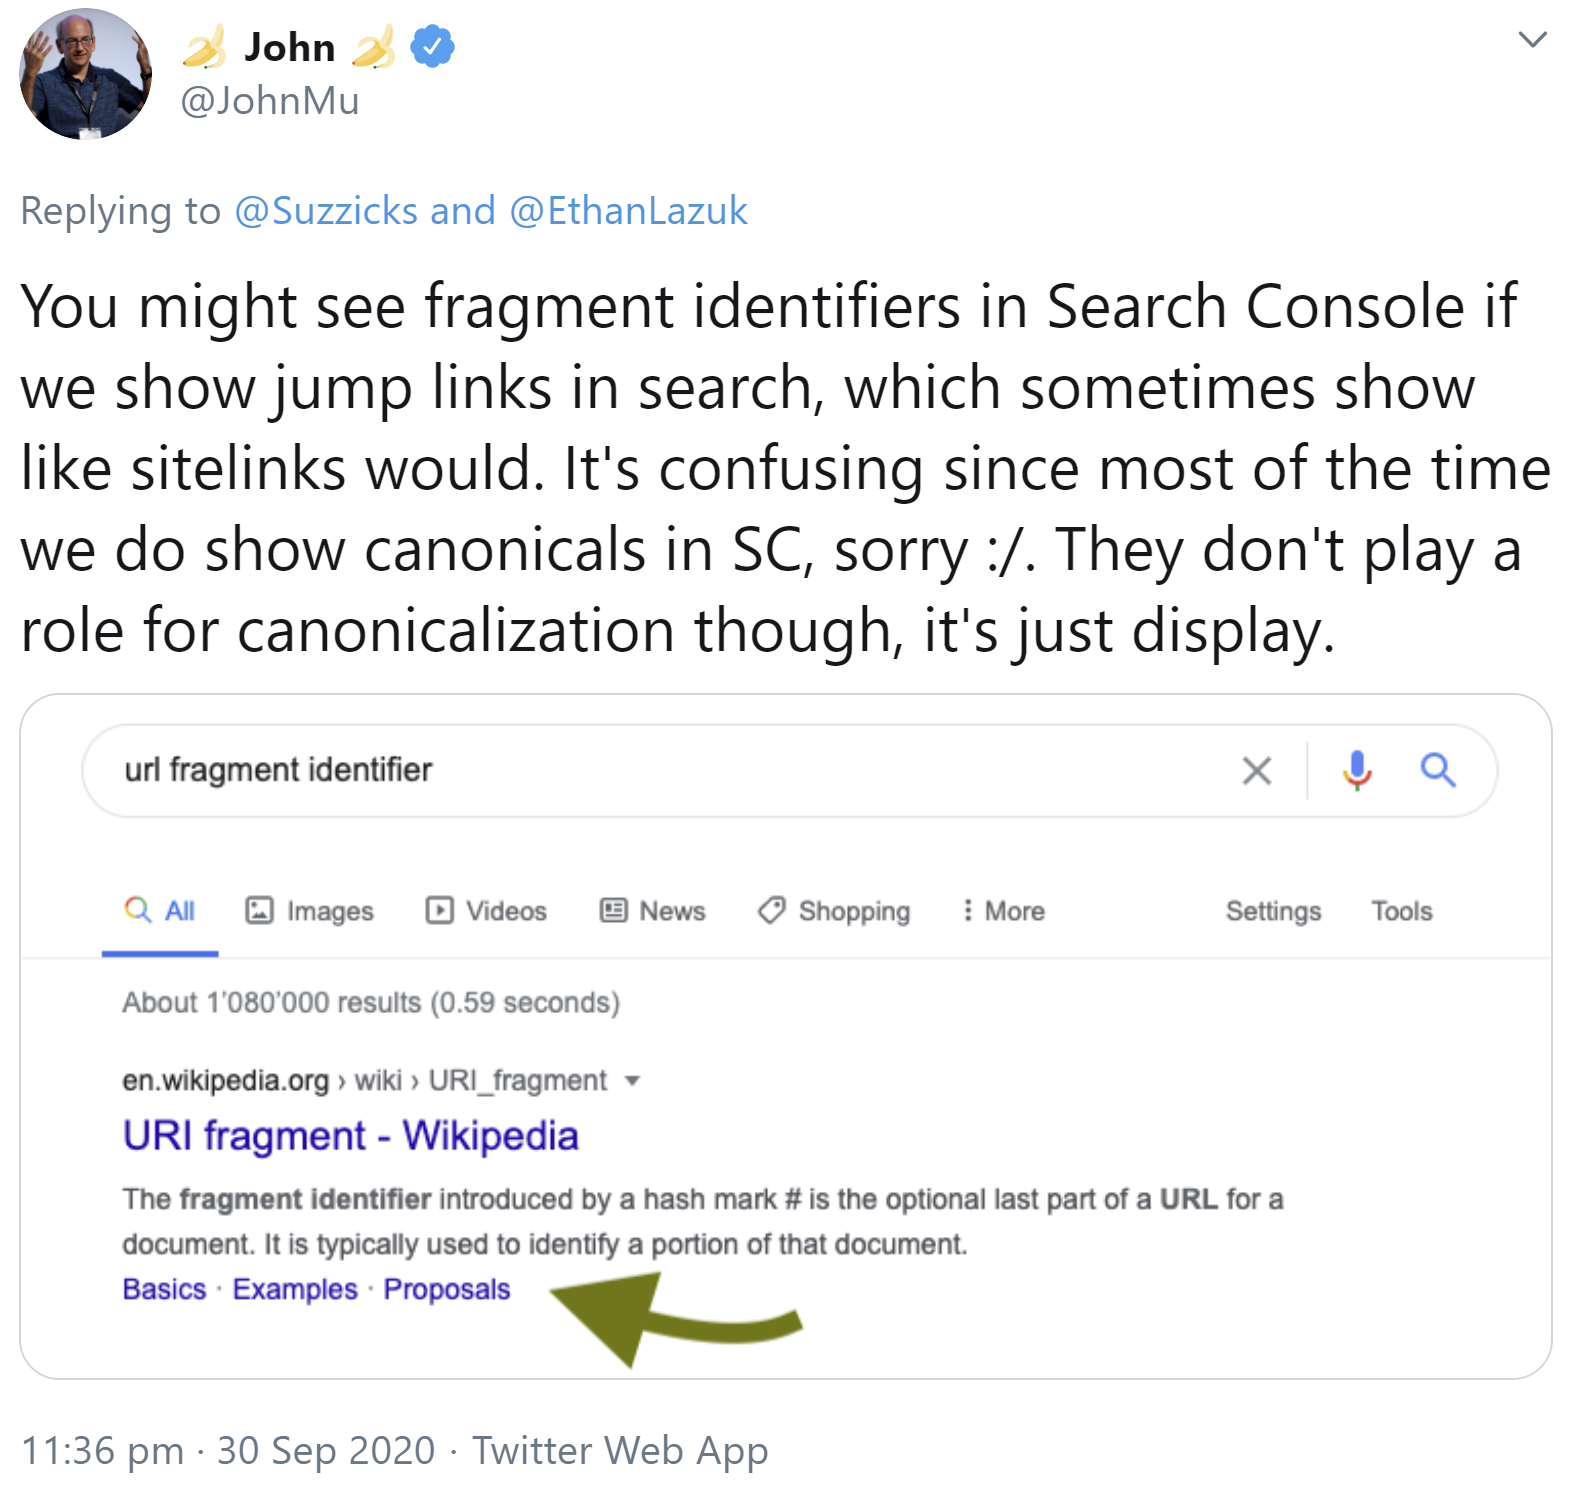Open the URI fragment Wikipedia result
The image size is (1577, 1493).
pos(349,1135)
